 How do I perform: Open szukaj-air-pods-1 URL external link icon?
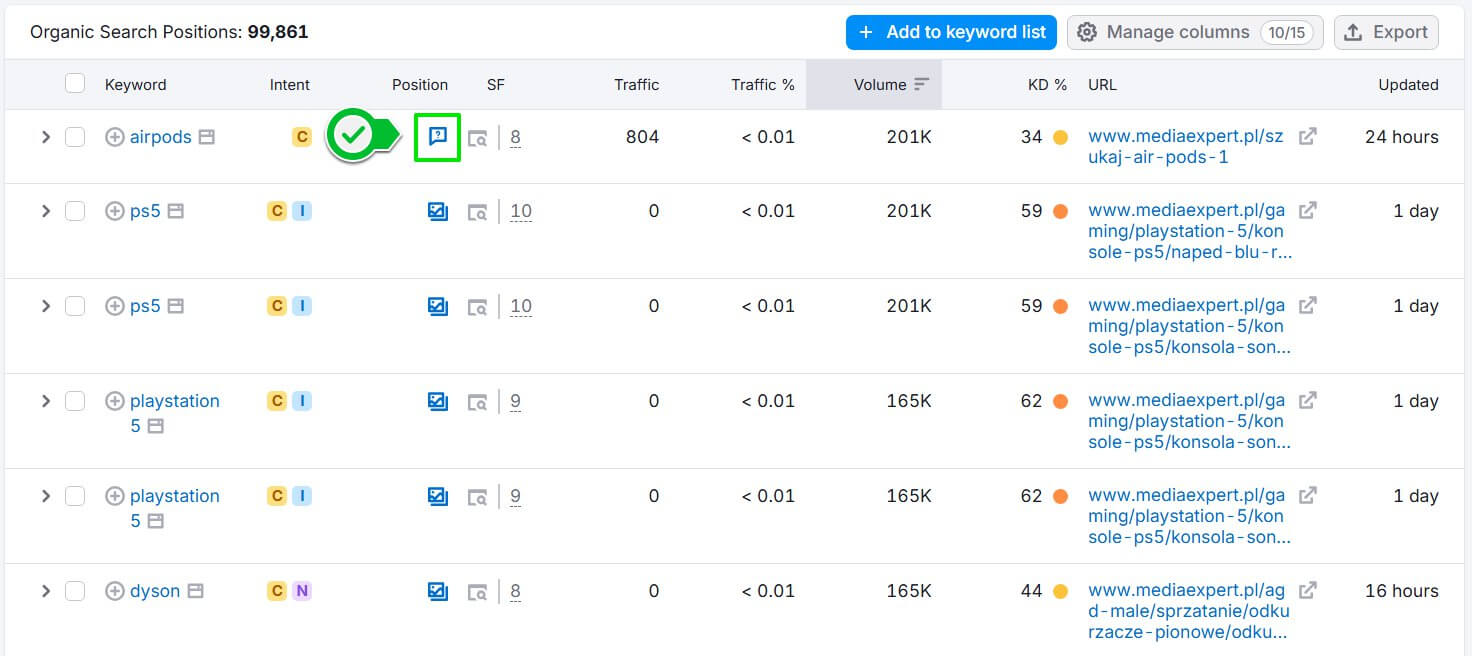pyautogui.click(x=1307, y=137)
